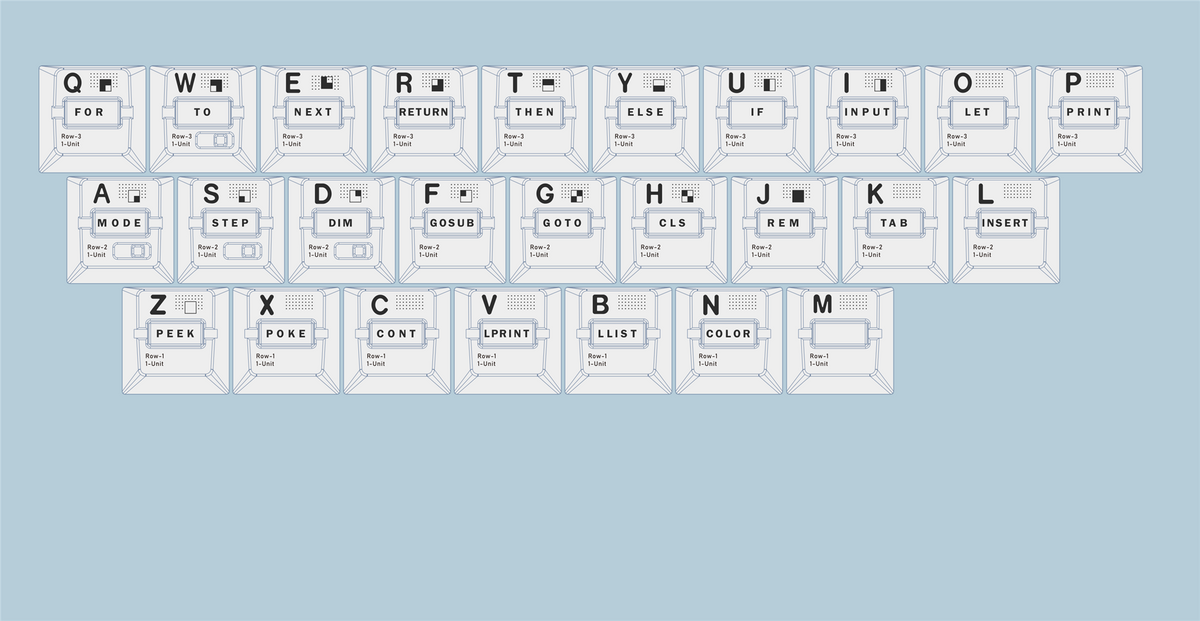1200x621 pixels.
Task: Click the GOTO keyword label
Action: [x=563, y=223]
